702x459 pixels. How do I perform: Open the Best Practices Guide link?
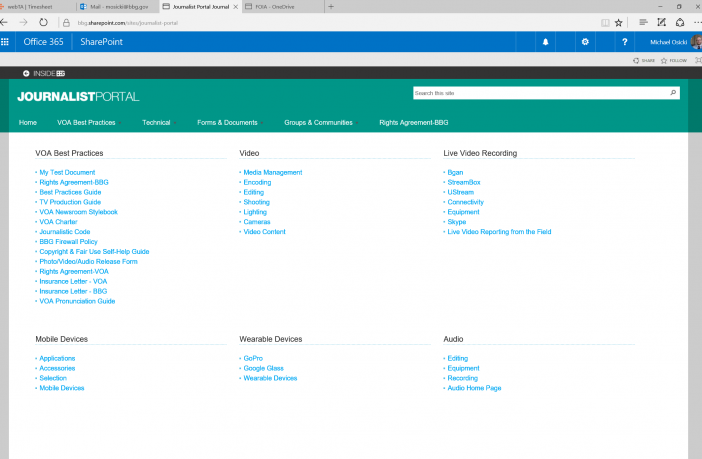point(70,192)
